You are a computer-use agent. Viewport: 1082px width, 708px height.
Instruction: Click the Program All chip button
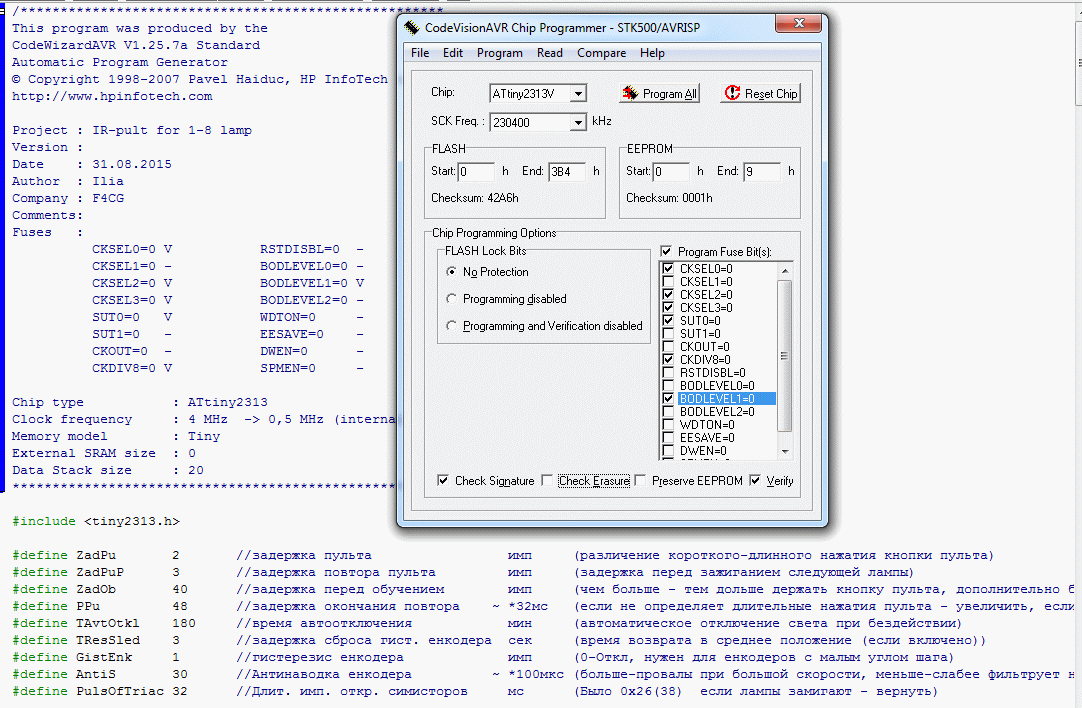click(x=659, y=93)
